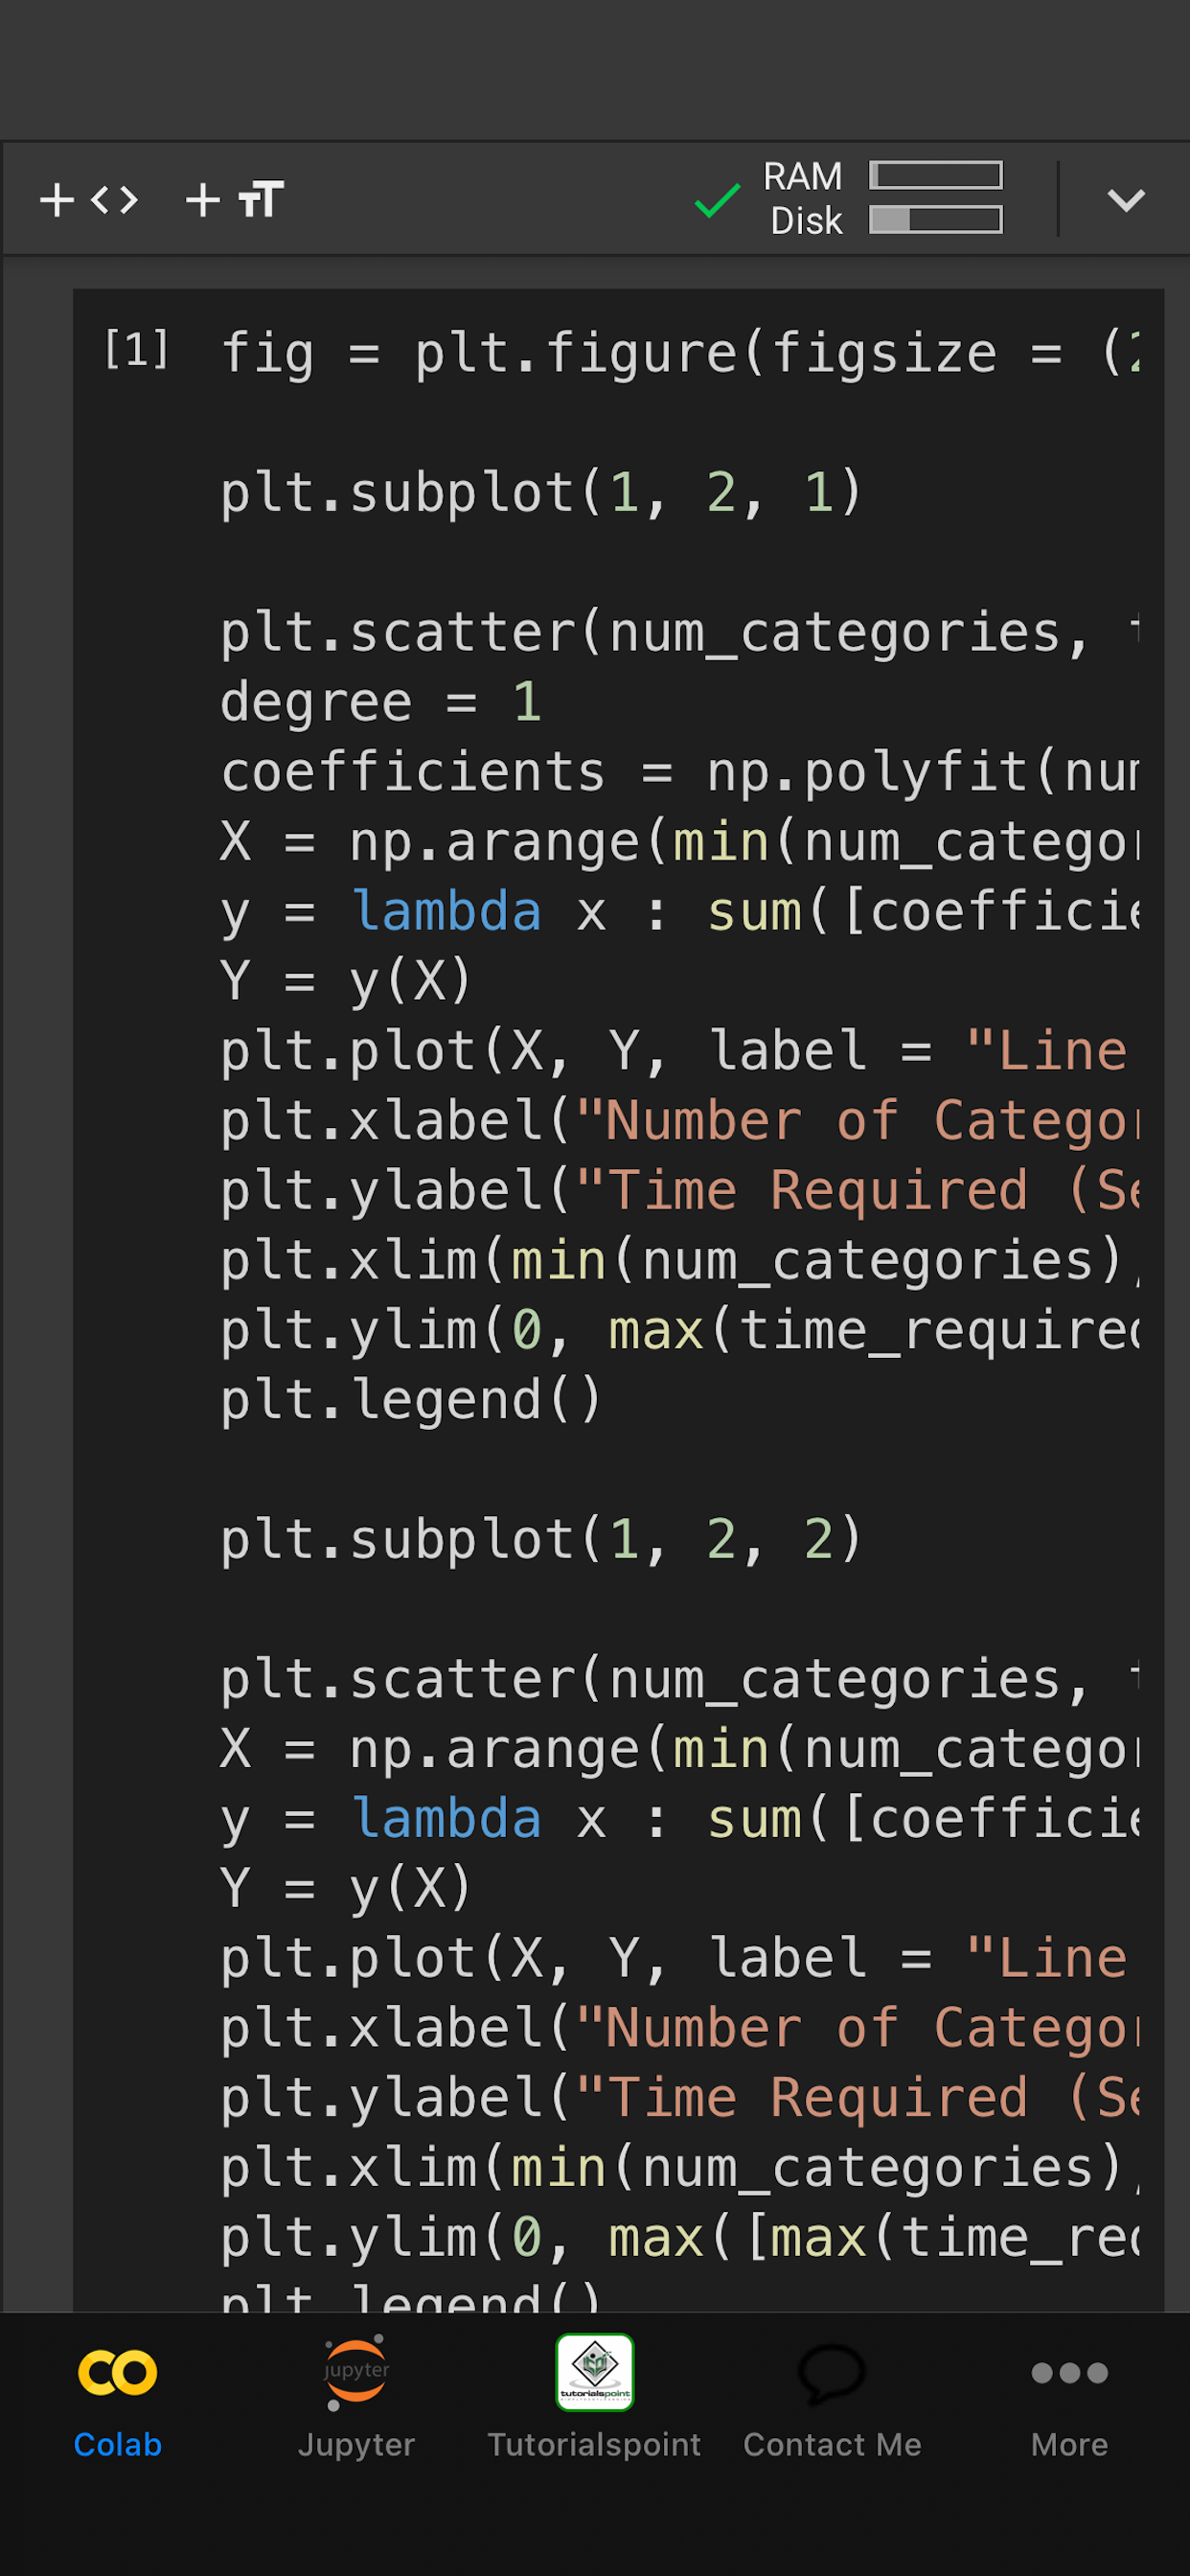Expand the toolbar chevron dropdown
1190x2576 pixels.
[x=1126, y=200]
